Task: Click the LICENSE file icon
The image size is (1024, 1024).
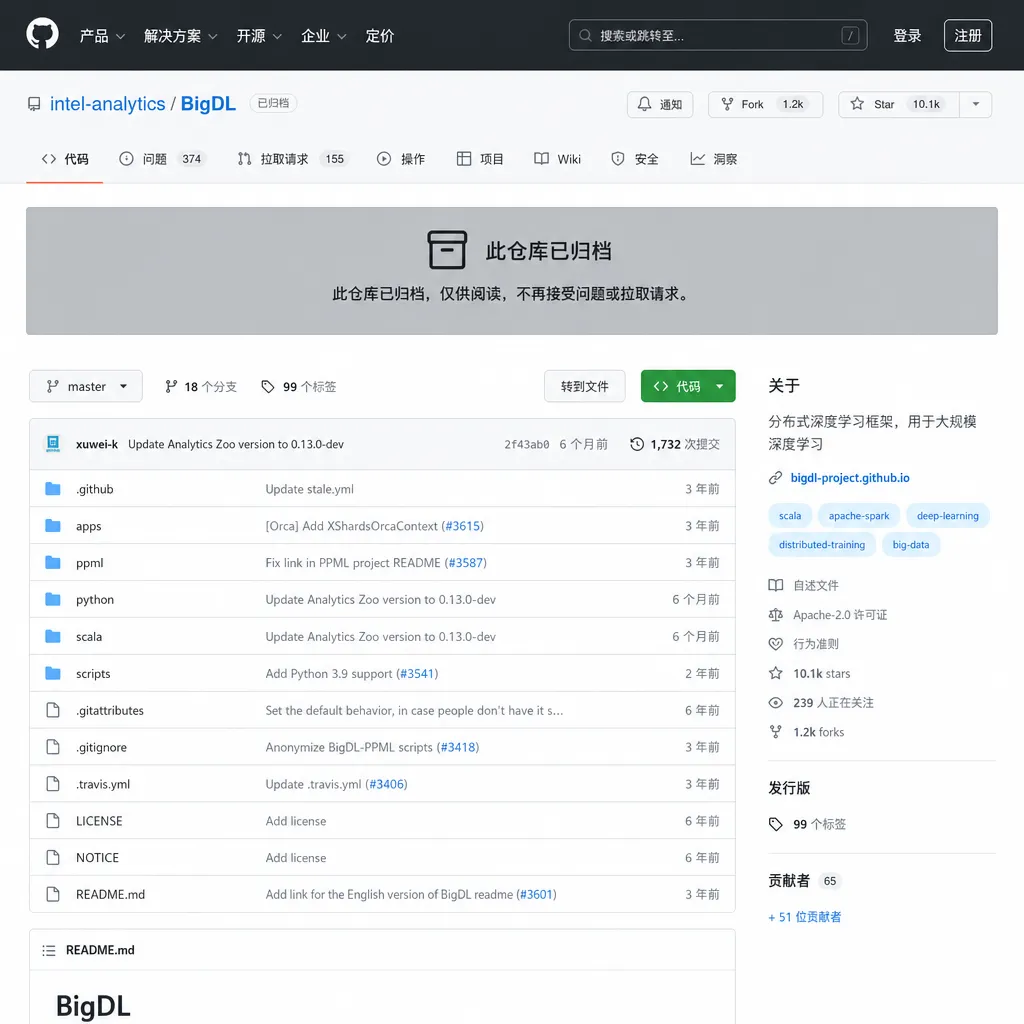Action: 53,820
